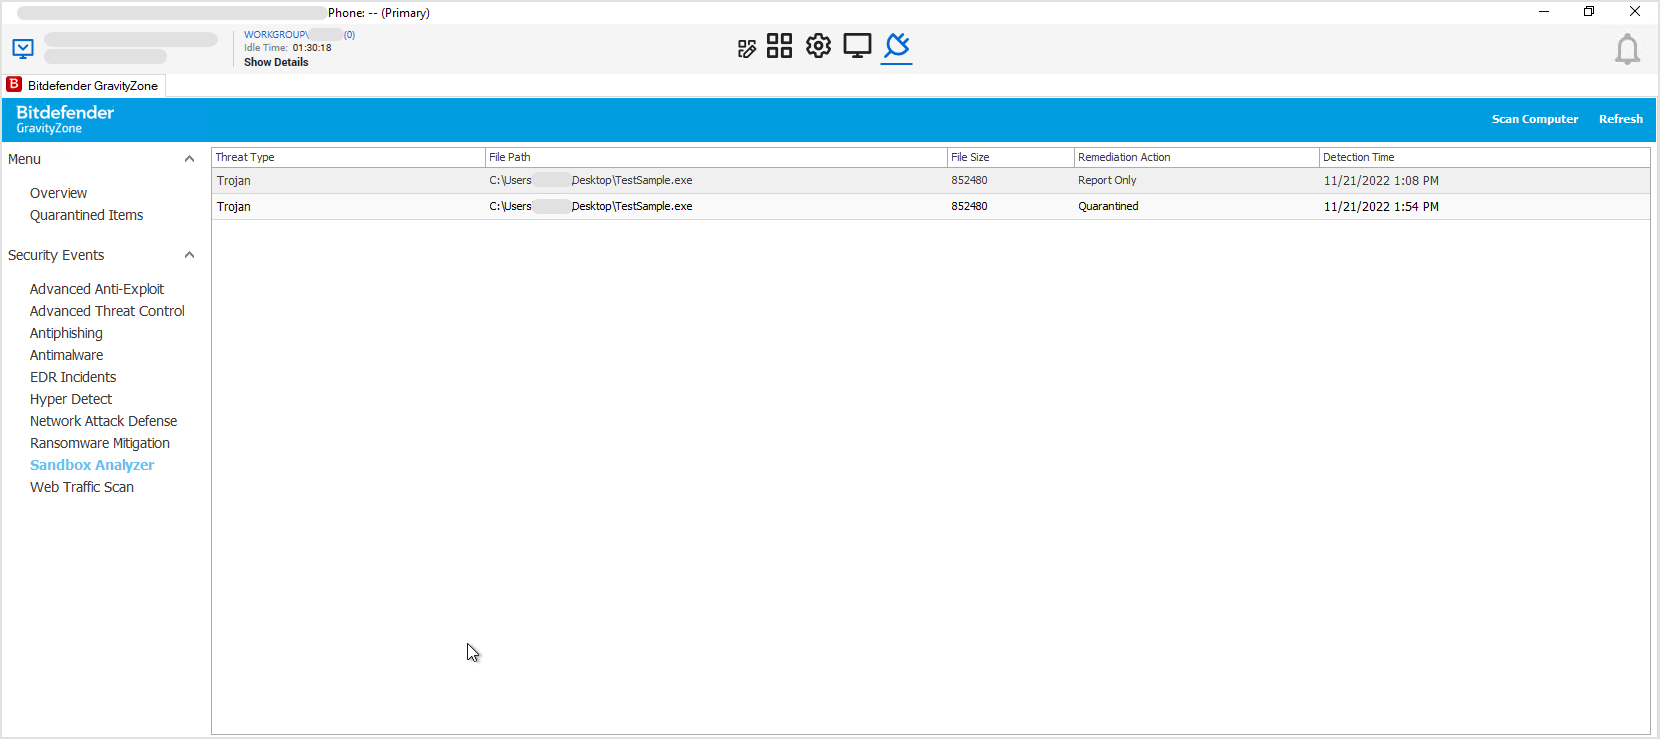Viewport: 1660px width, 739px height.
Task: Open Hyper Detect events
Action: pos(71,399)
